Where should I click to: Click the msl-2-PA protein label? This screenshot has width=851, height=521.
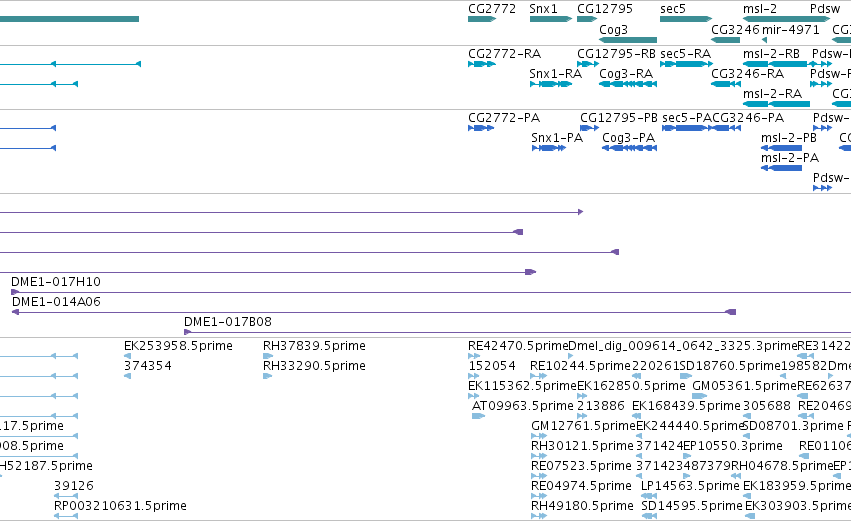pos(790,158)
